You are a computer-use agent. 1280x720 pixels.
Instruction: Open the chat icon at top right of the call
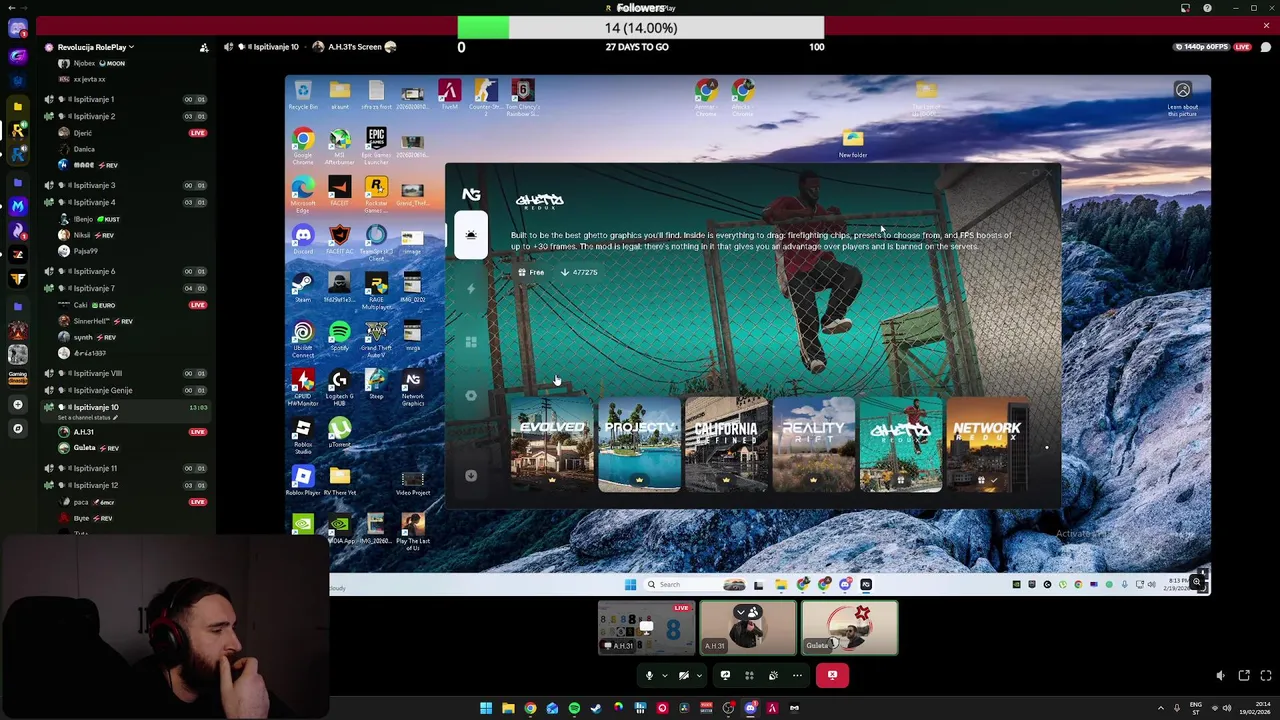(x=1266, y=47)
